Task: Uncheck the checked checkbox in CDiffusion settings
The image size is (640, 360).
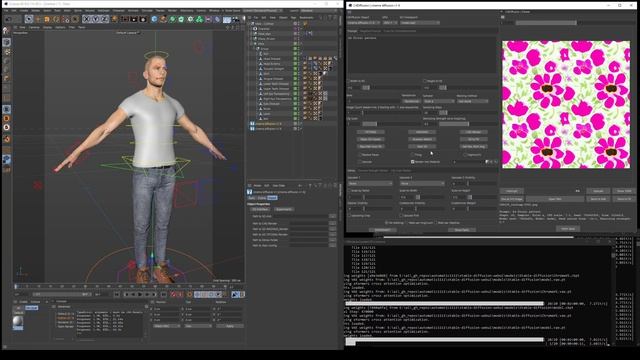Action: point(413,162)
